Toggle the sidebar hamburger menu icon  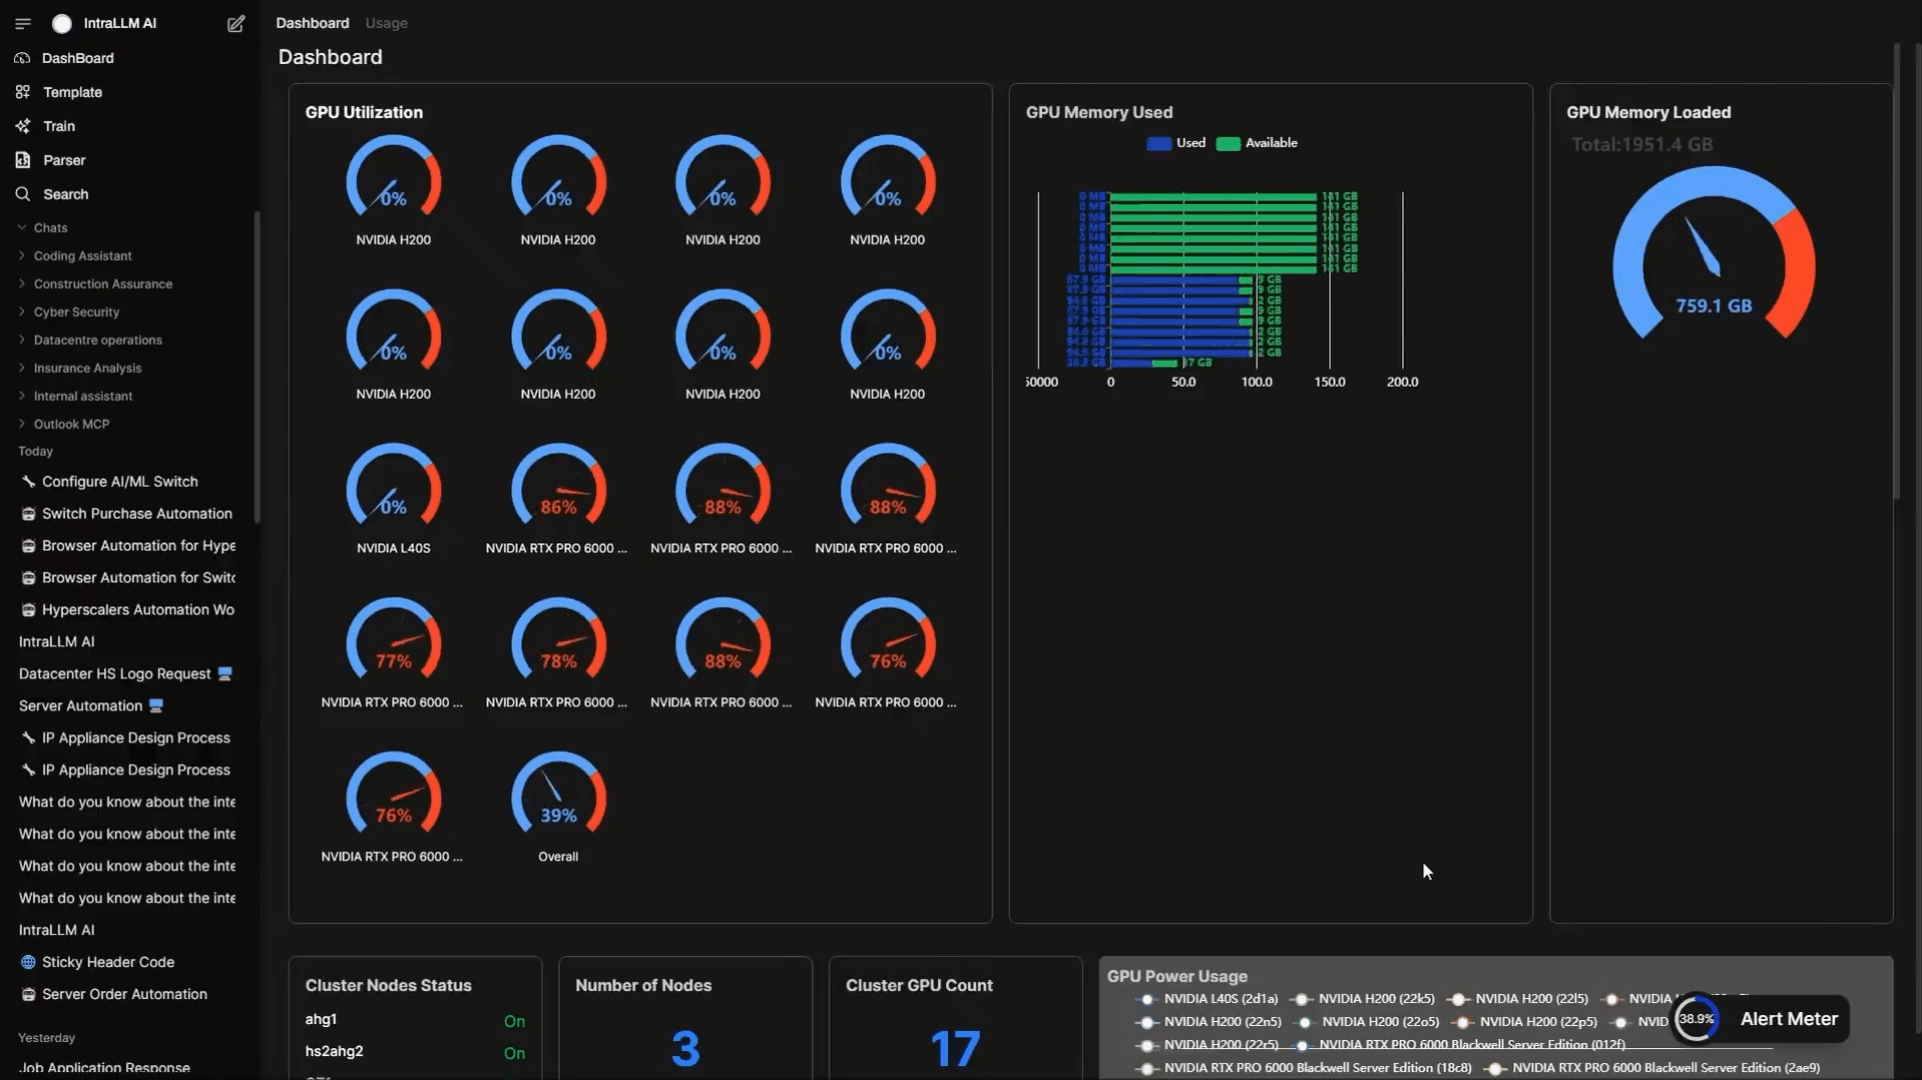point(23,23)
